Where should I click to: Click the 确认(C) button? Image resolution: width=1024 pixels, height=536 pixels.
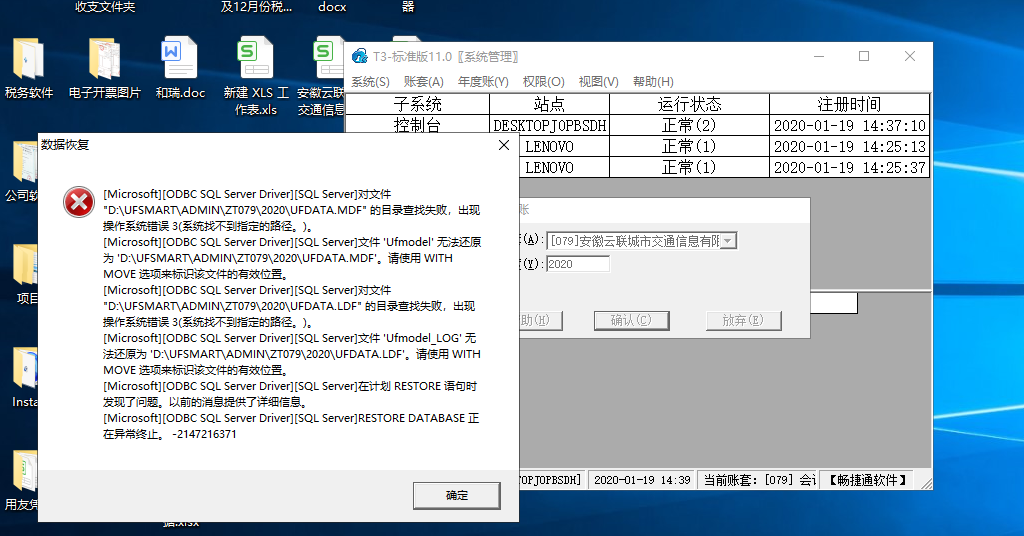tap(632, 321)
